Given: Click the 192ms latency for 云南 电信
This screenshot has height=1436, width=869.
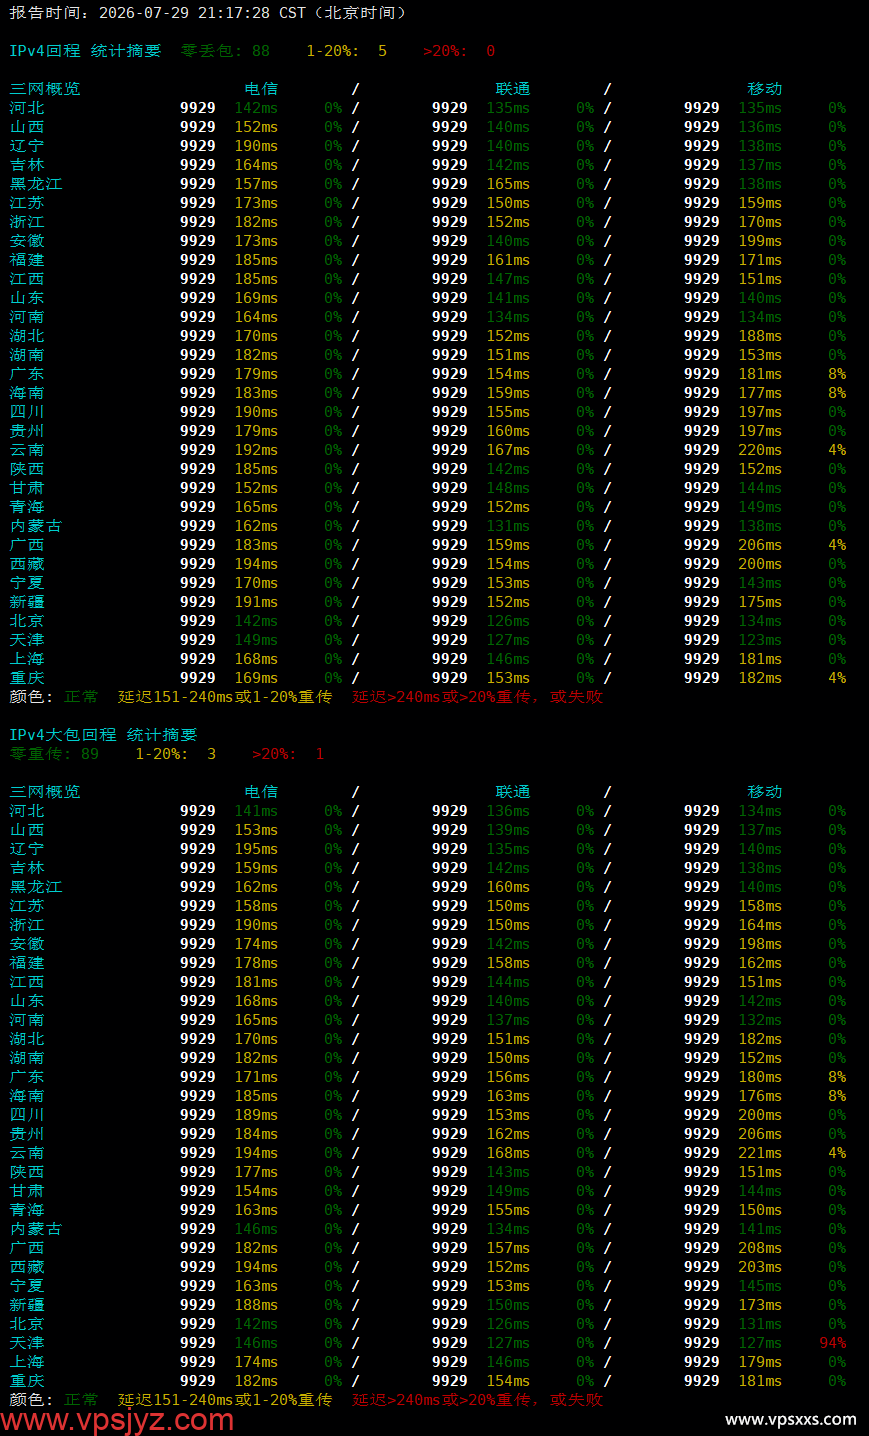Looking at the screenshot, I should pyautogui.click(x=256, y=450).
